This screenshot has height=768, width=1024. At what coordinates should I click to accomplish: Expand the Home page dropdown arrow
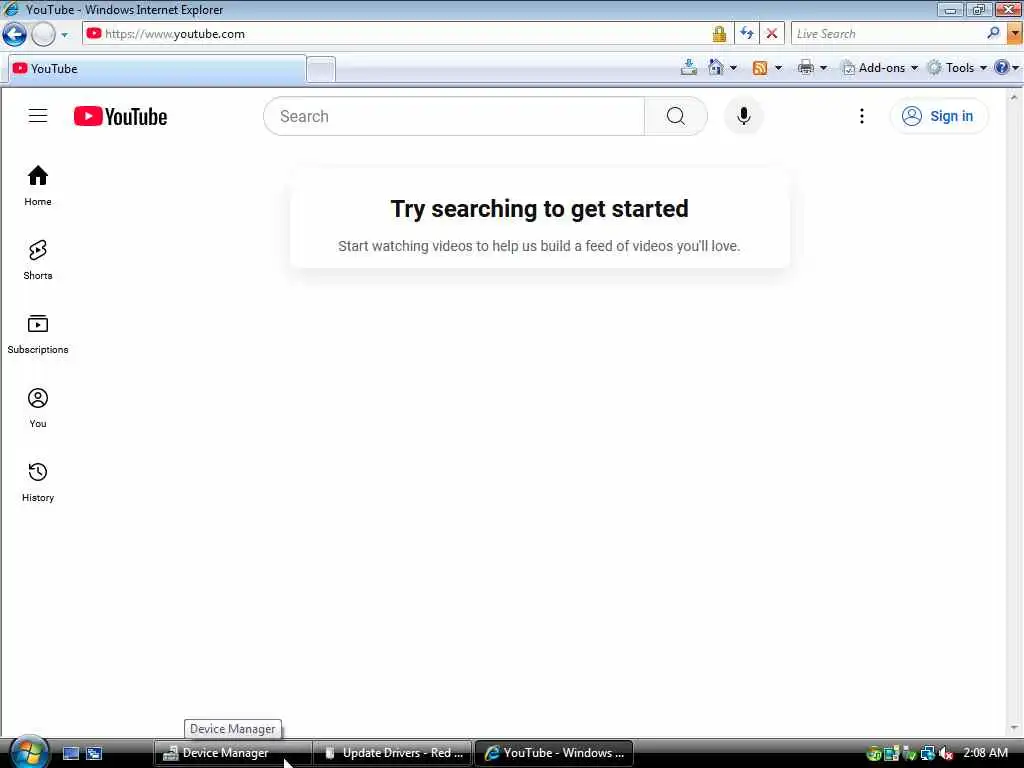coord(733,68)
